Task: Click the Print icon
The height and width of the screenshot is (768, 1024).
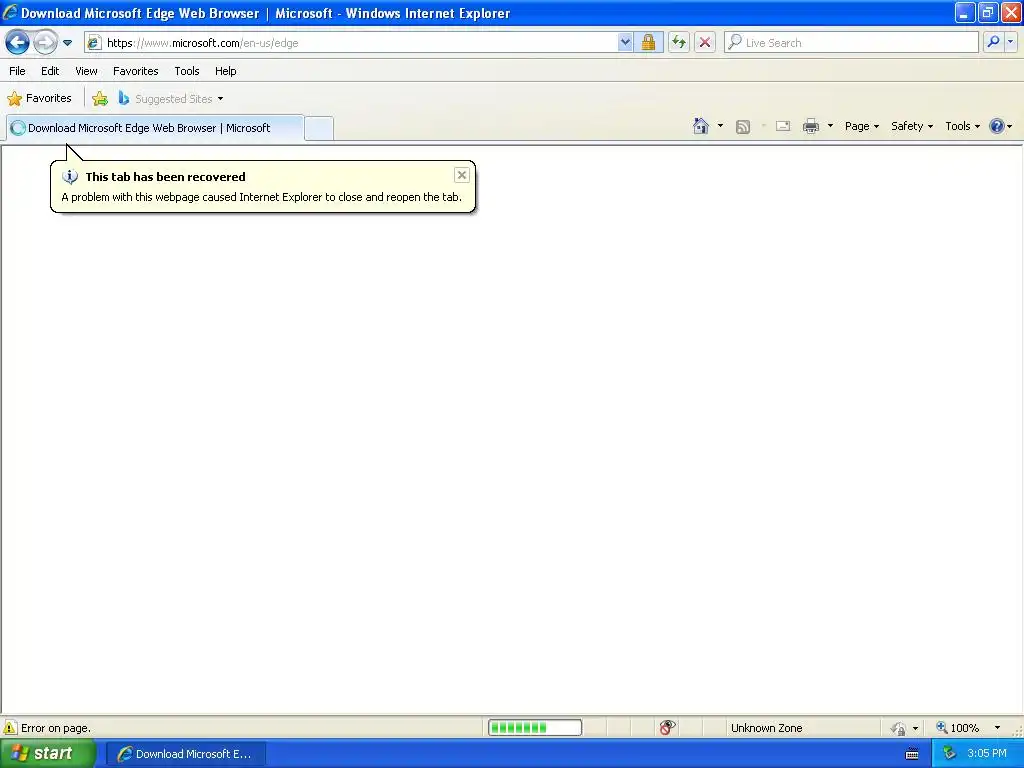Action: 811,126
